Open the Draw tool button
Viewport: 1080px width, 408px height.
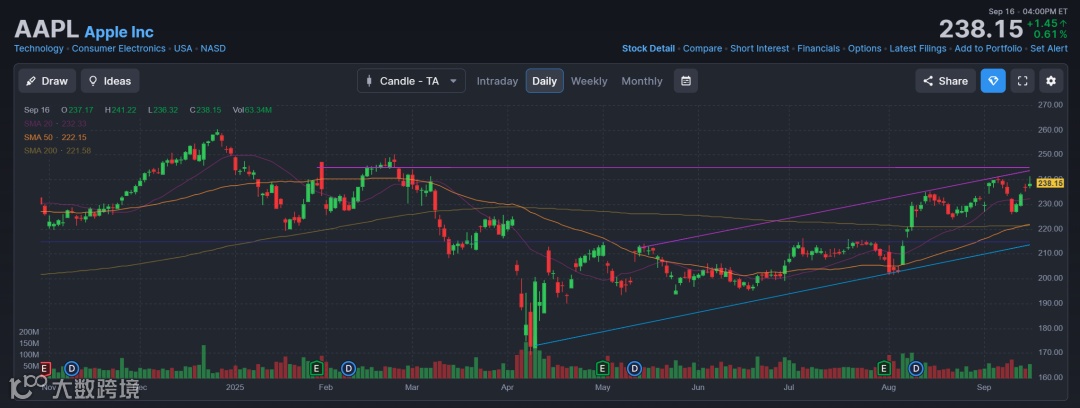point(47,81)
